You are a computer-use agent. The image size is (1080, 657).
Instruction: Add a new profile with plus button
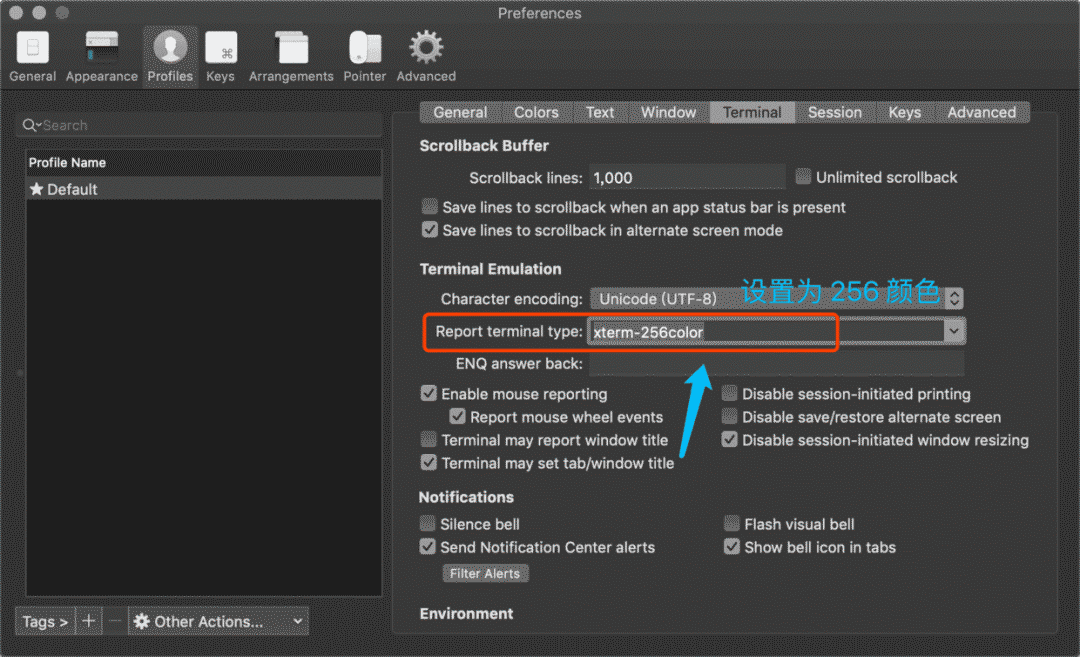pyautogui.click(x=88, y=621)
